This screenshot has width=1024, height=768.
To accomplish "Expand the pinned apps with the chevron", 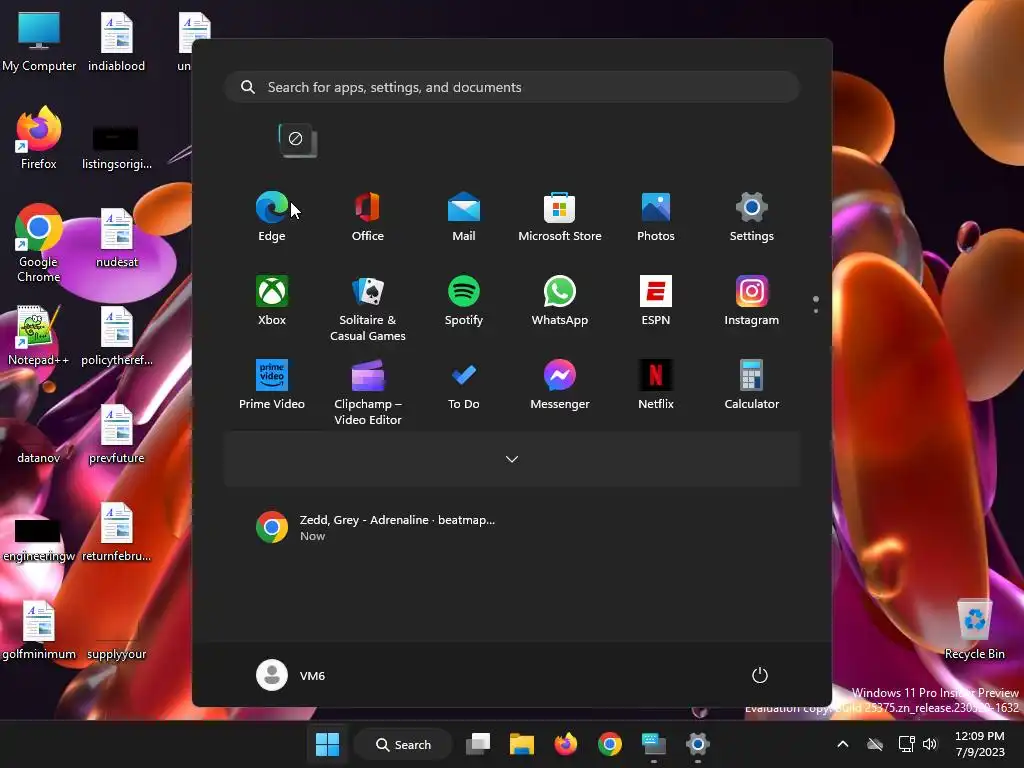I will pyautogui.click(x=512, y=459).
